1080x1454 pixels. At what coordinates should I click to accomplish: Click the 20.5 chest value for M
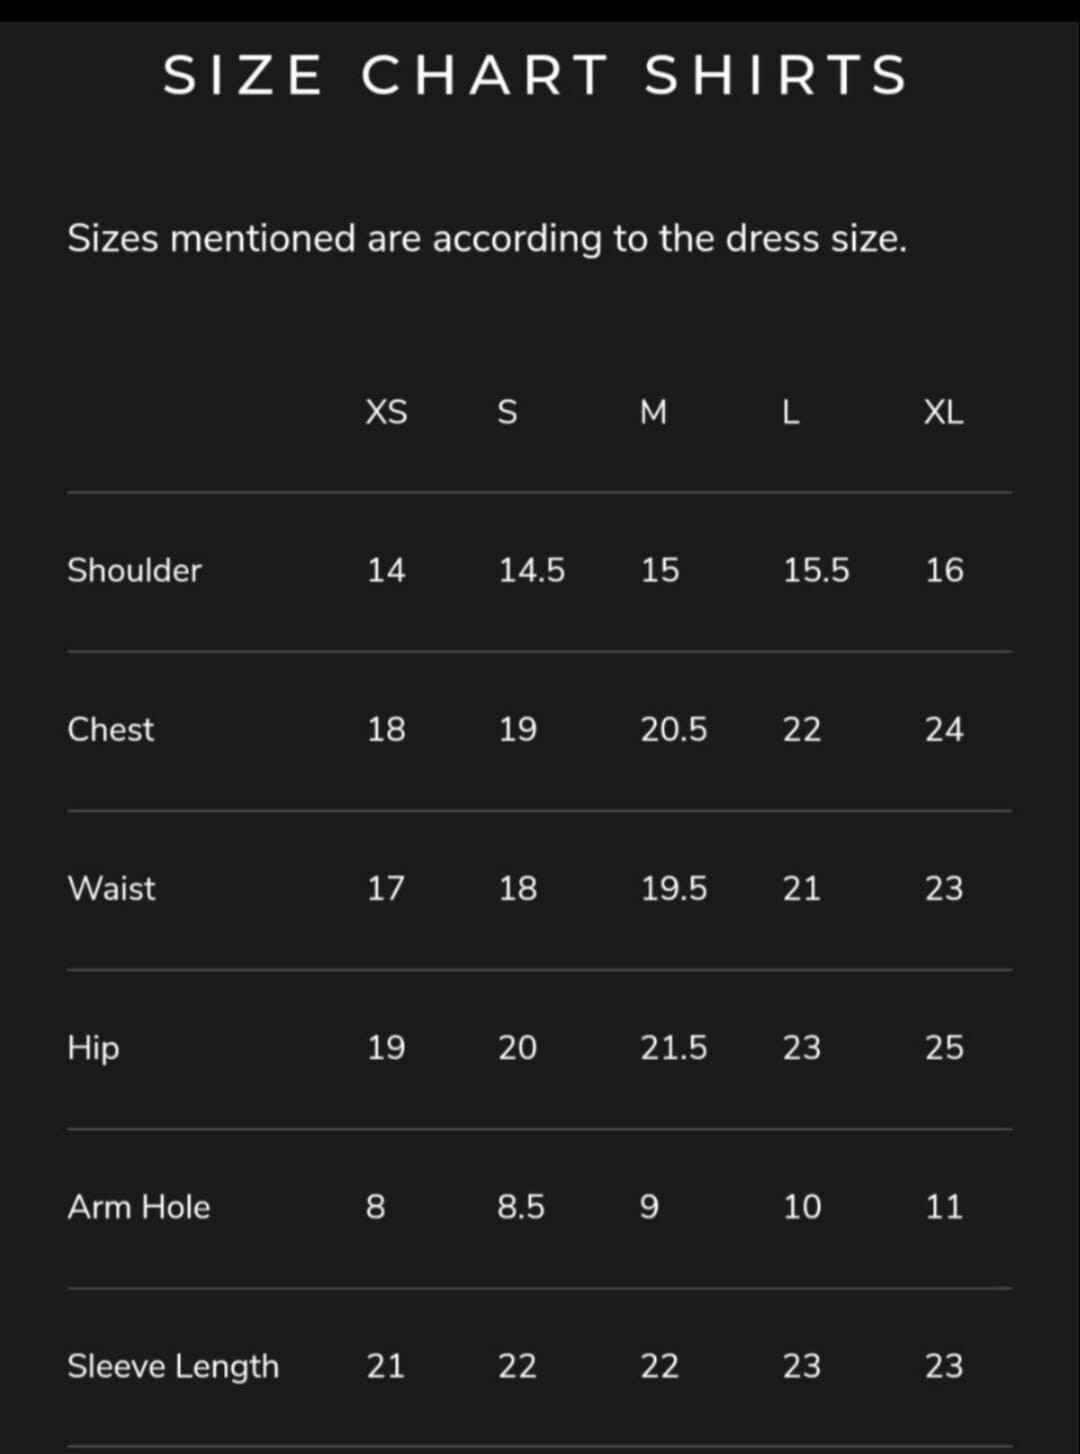674,729
